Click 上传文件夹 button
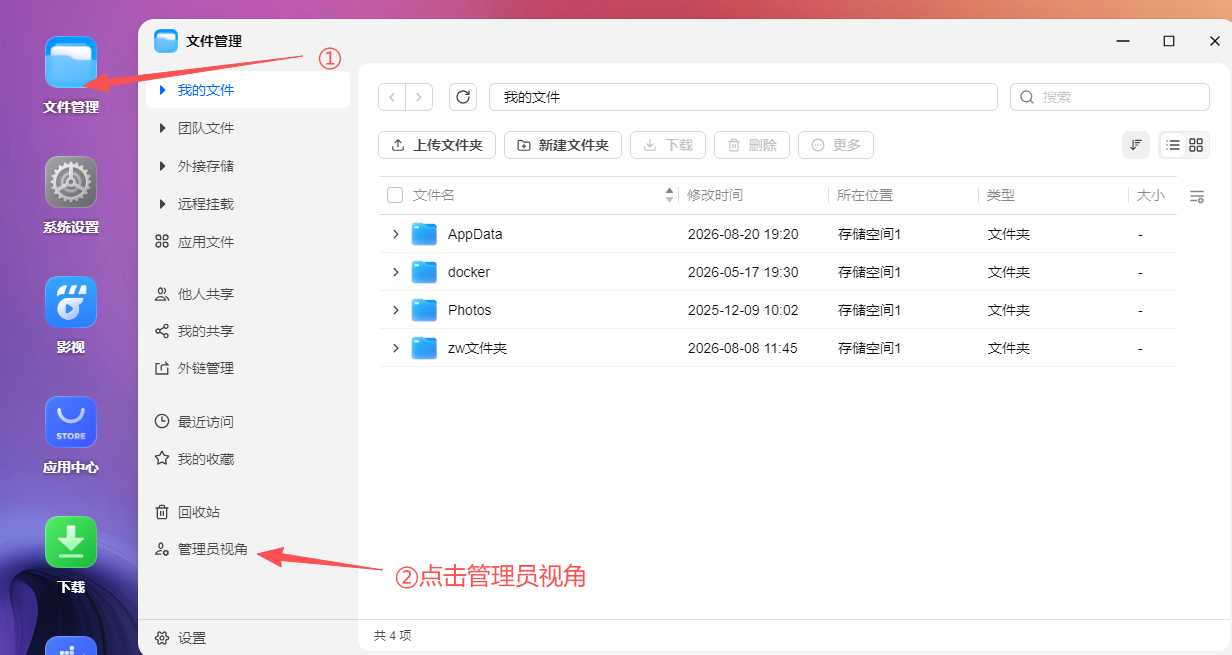Image resolution: width=1232 pixels, height=655 pixels. 437,145
